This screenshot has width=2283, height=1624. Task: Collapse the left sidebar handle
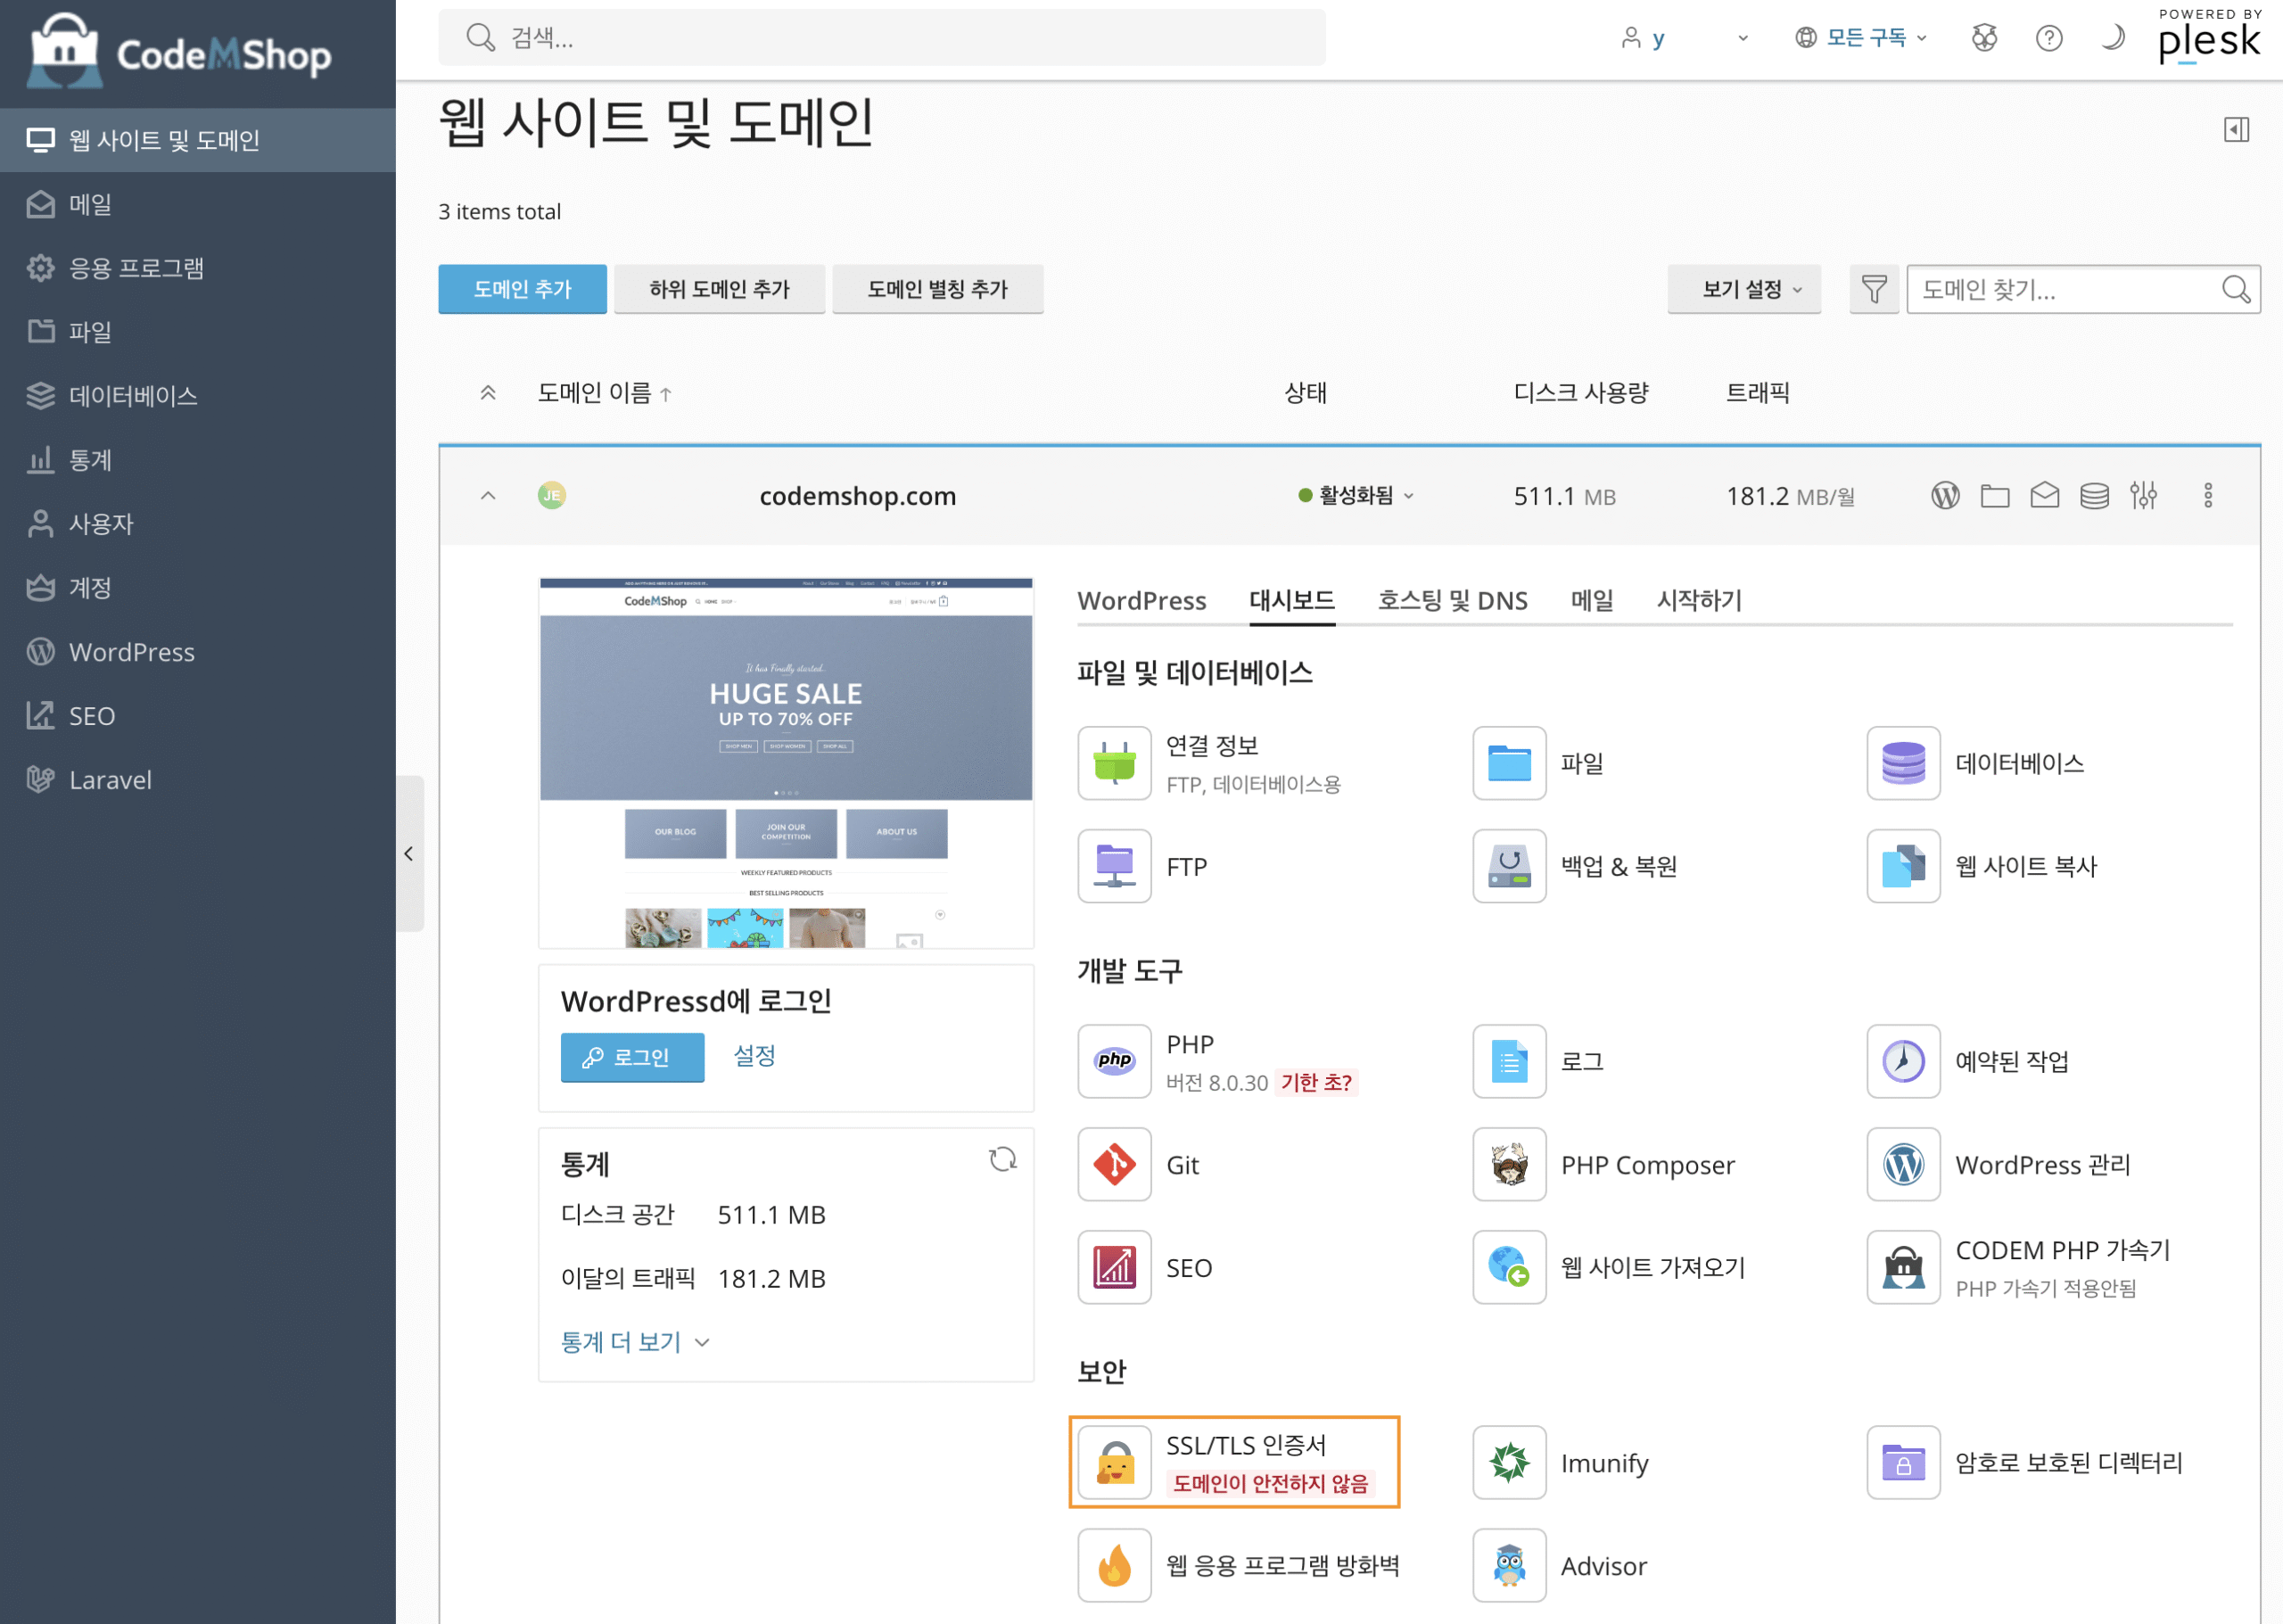409,853
